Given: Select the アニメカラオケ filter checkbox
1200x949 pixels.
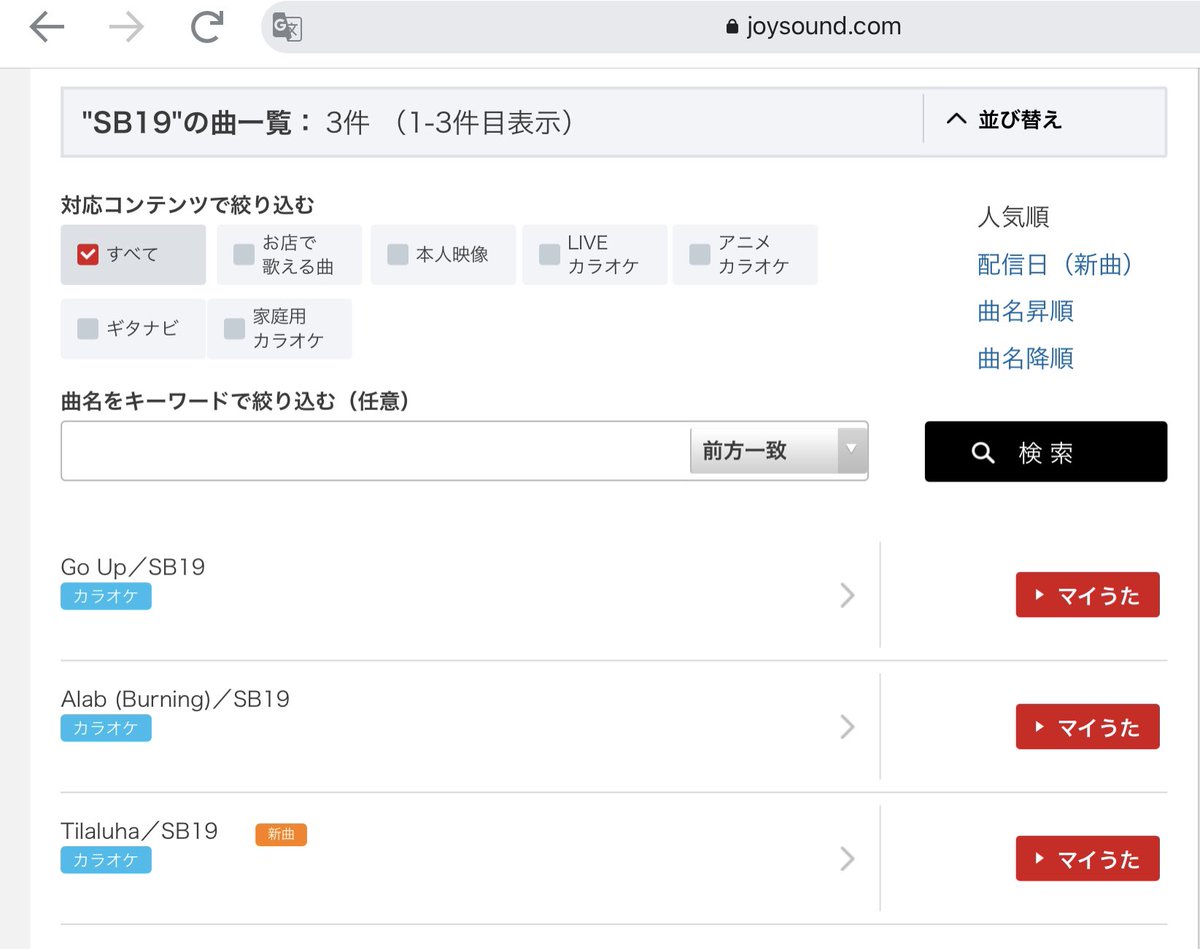Looking at the screenshot, I should pos(700,254).
